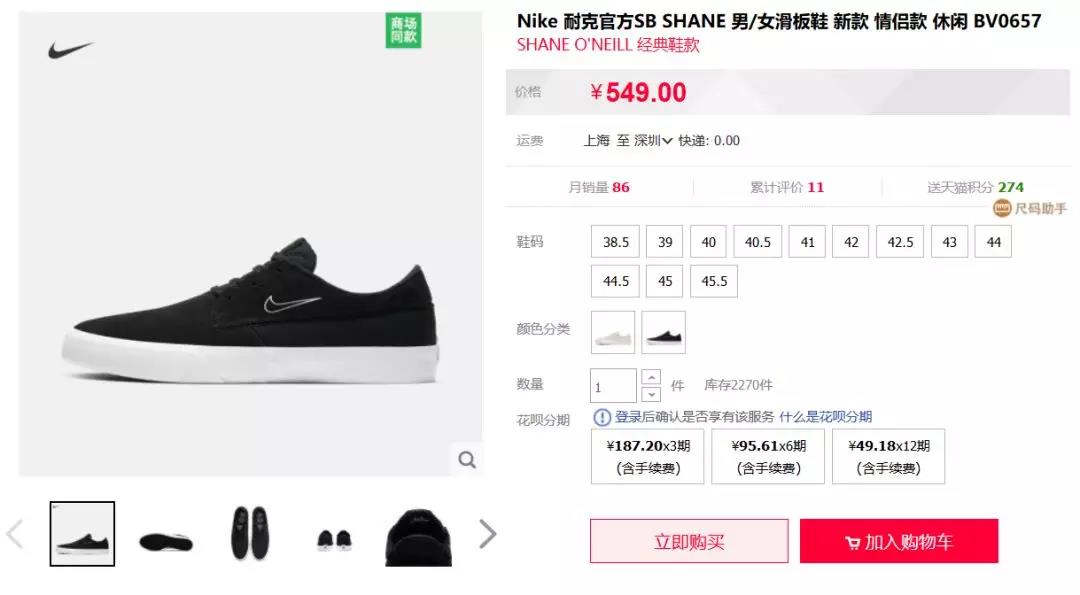Viewport: 1080px width, 595px height.
Task: Click the magnifier zoom icon on product image
Action: 467,459
